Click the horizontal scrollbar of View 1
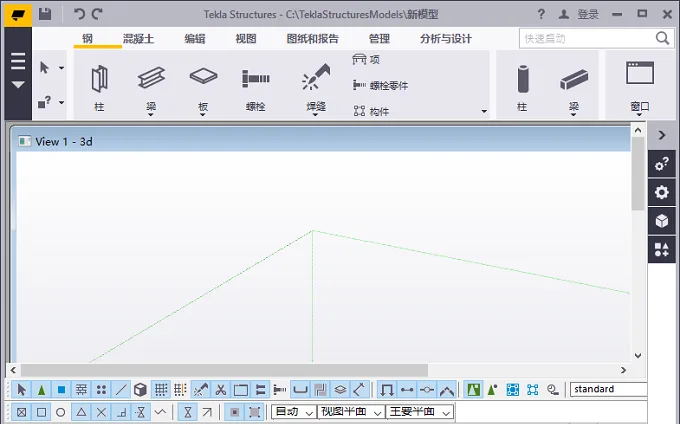Viewport: 680px width, 424px height. (x=318, y=370)
